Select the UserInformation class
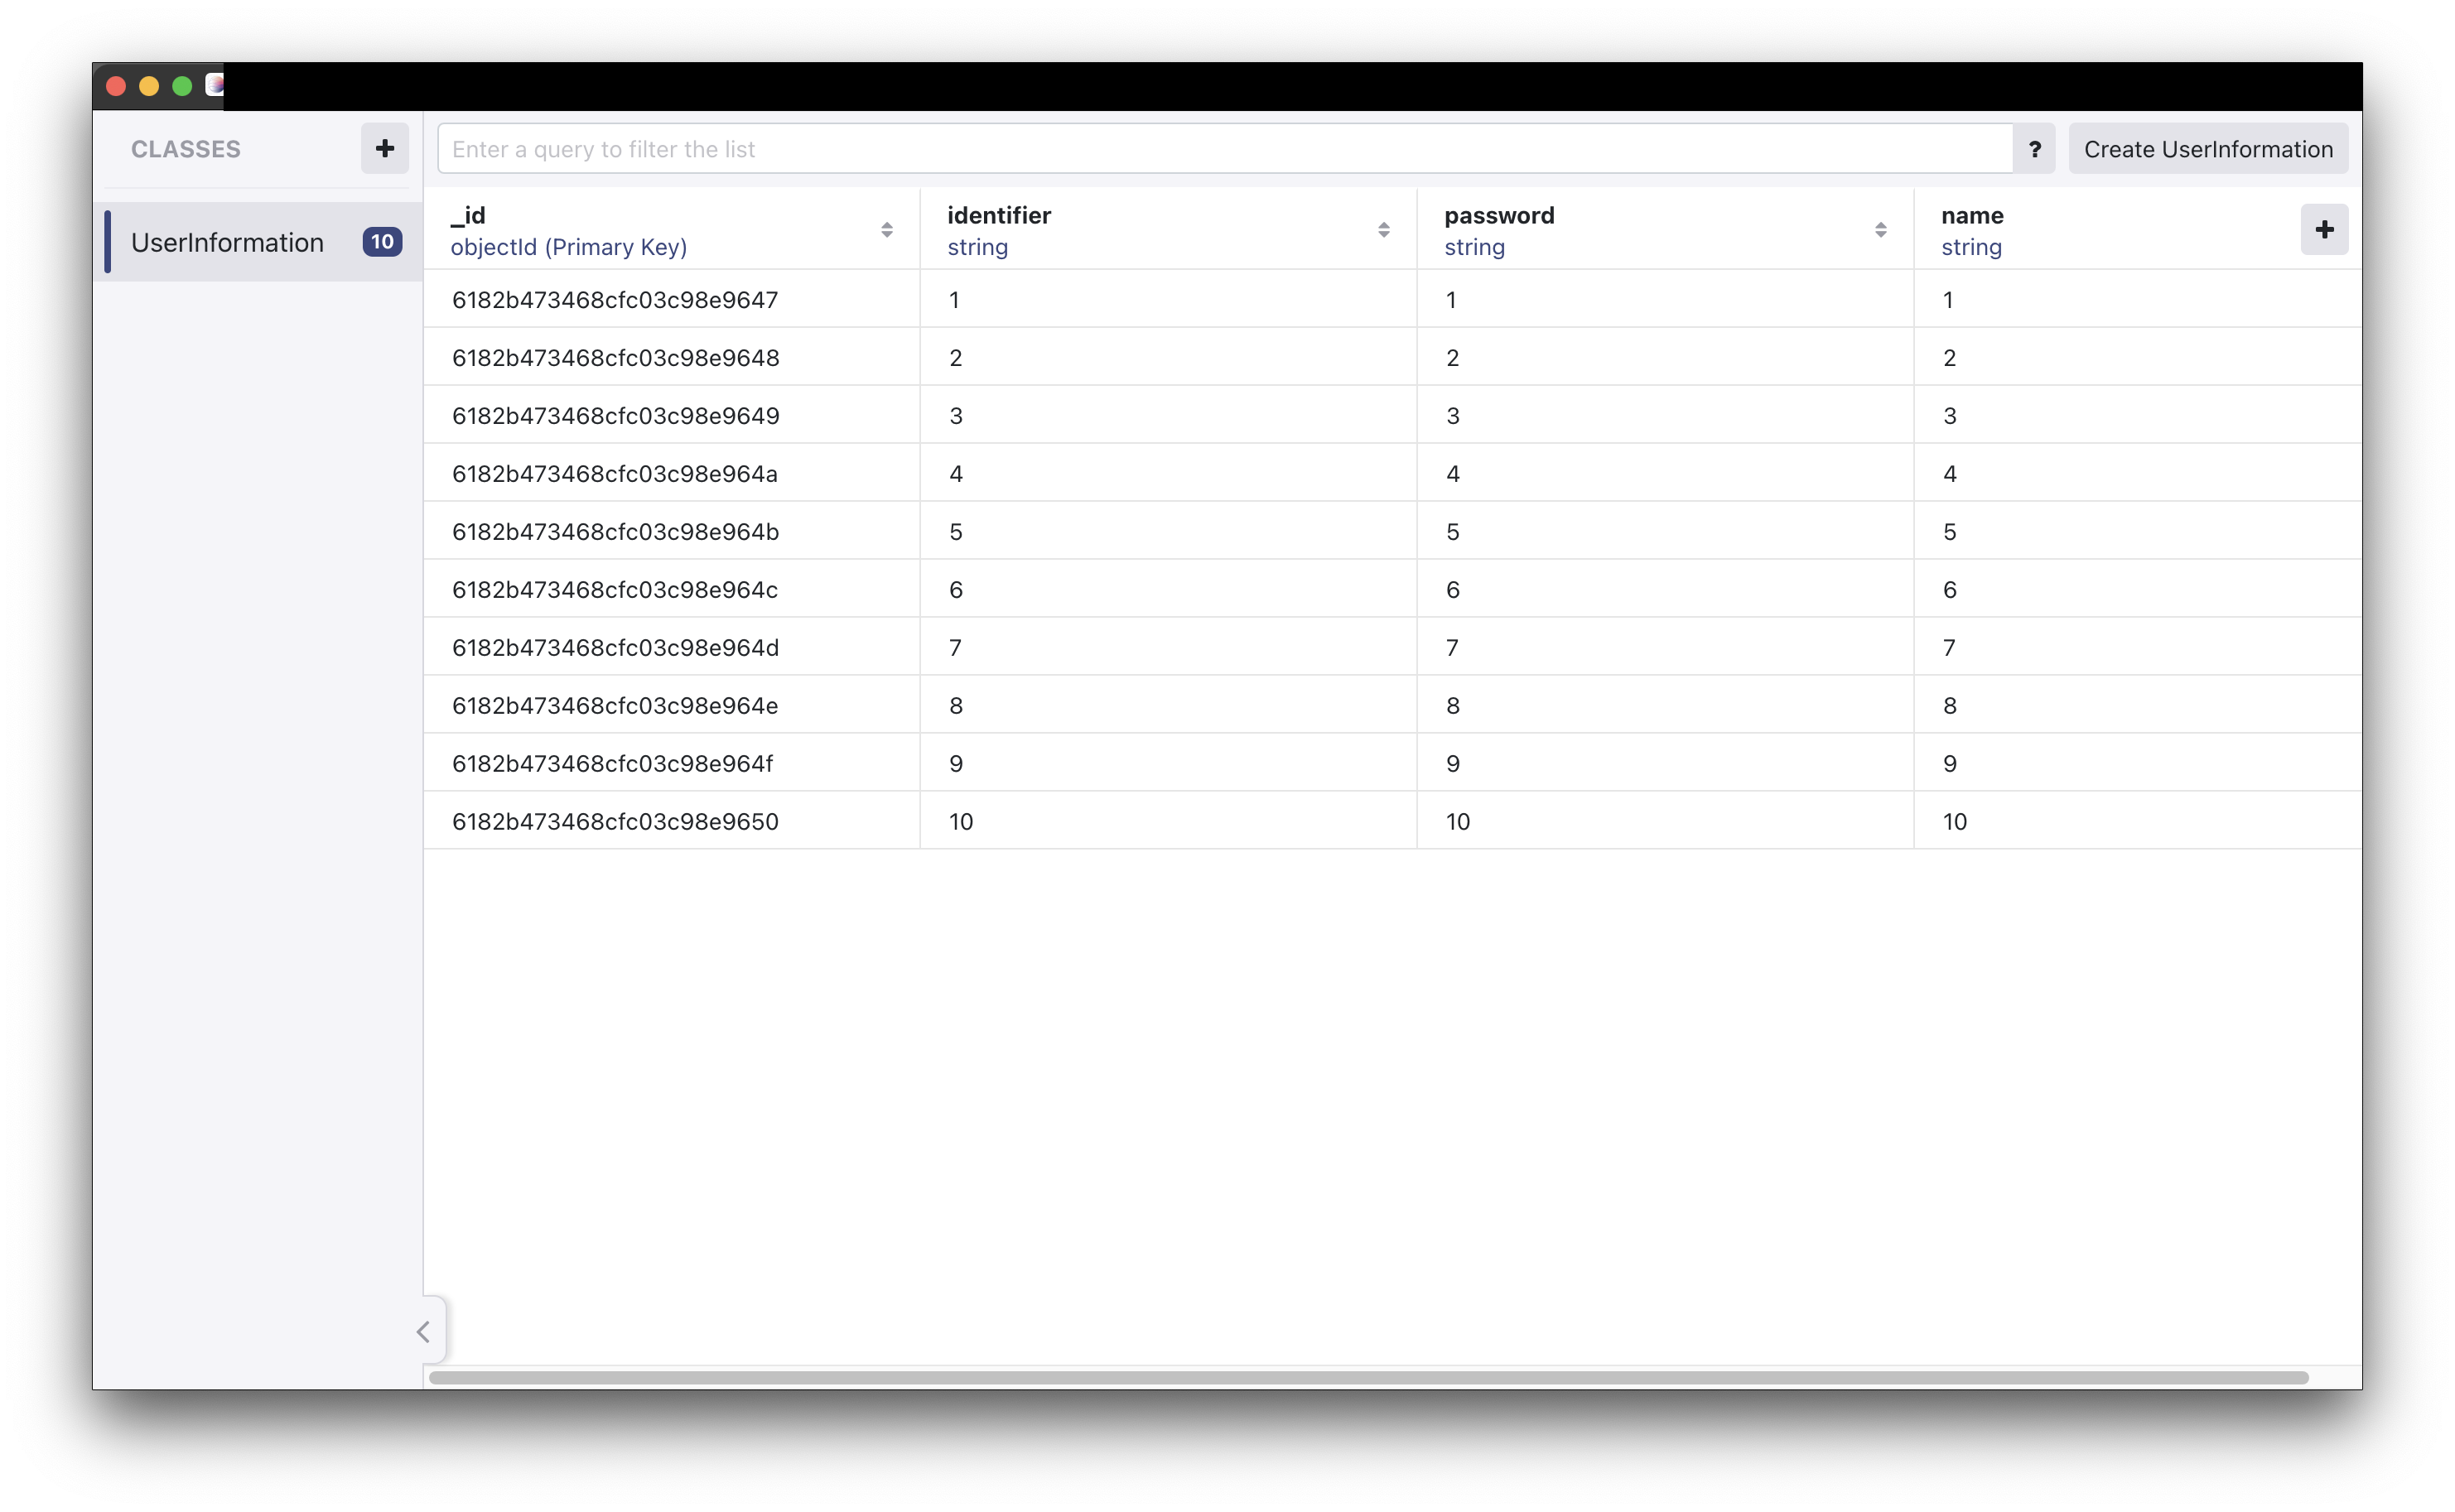The height and width of the screenshot is (1512, 2455). (x=228, y=242)
